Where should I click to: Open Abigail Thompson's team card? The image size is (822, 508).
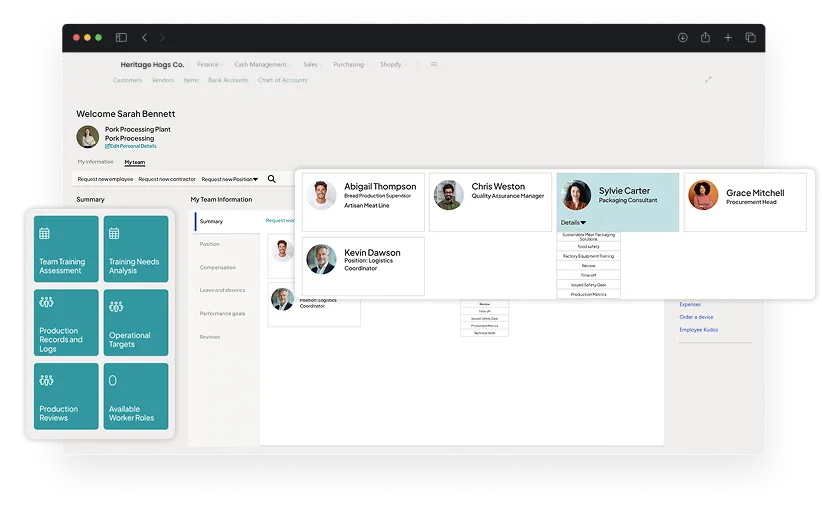pos(363,202)
